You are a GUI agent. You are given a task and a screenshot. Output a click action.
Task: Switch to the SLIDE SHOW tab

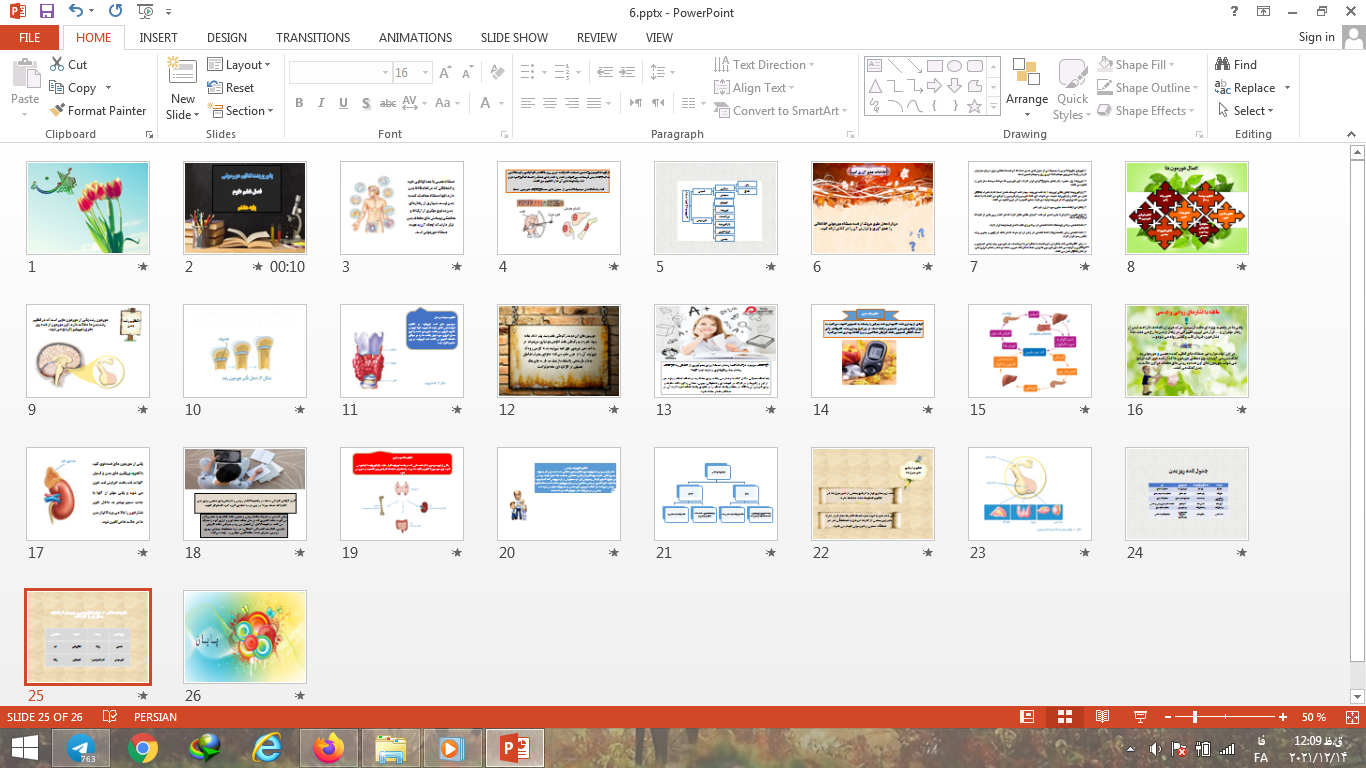tap(514, 37)
